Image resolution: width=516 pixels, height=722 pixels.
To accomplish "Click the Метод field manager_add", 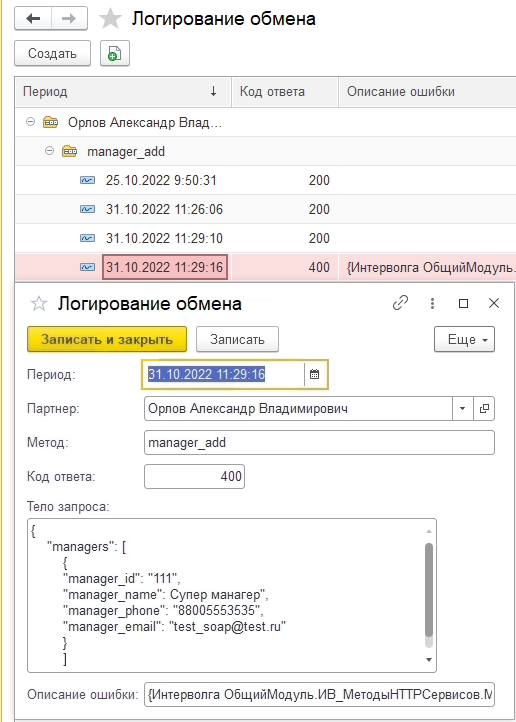I will (x=319, y=443).
